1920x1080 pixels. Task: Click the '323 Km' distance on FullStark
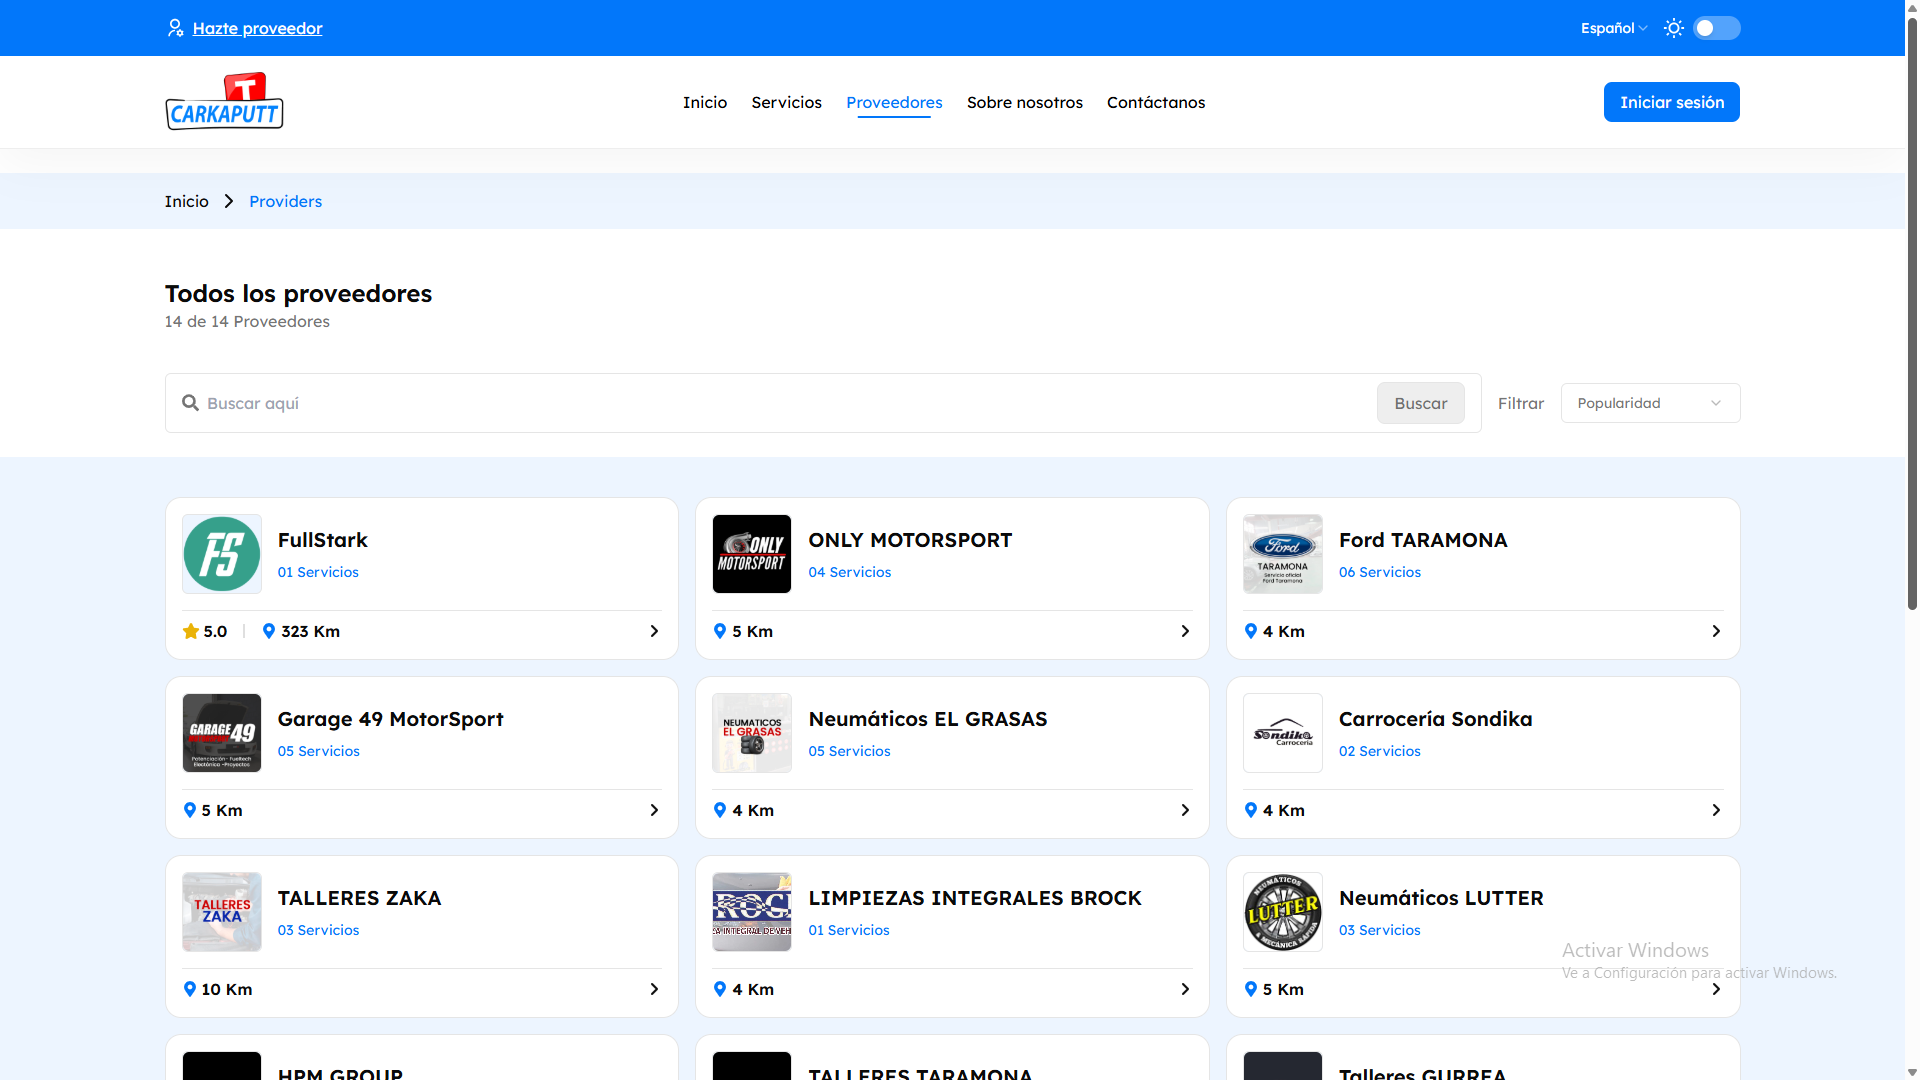tap(310, 631)
